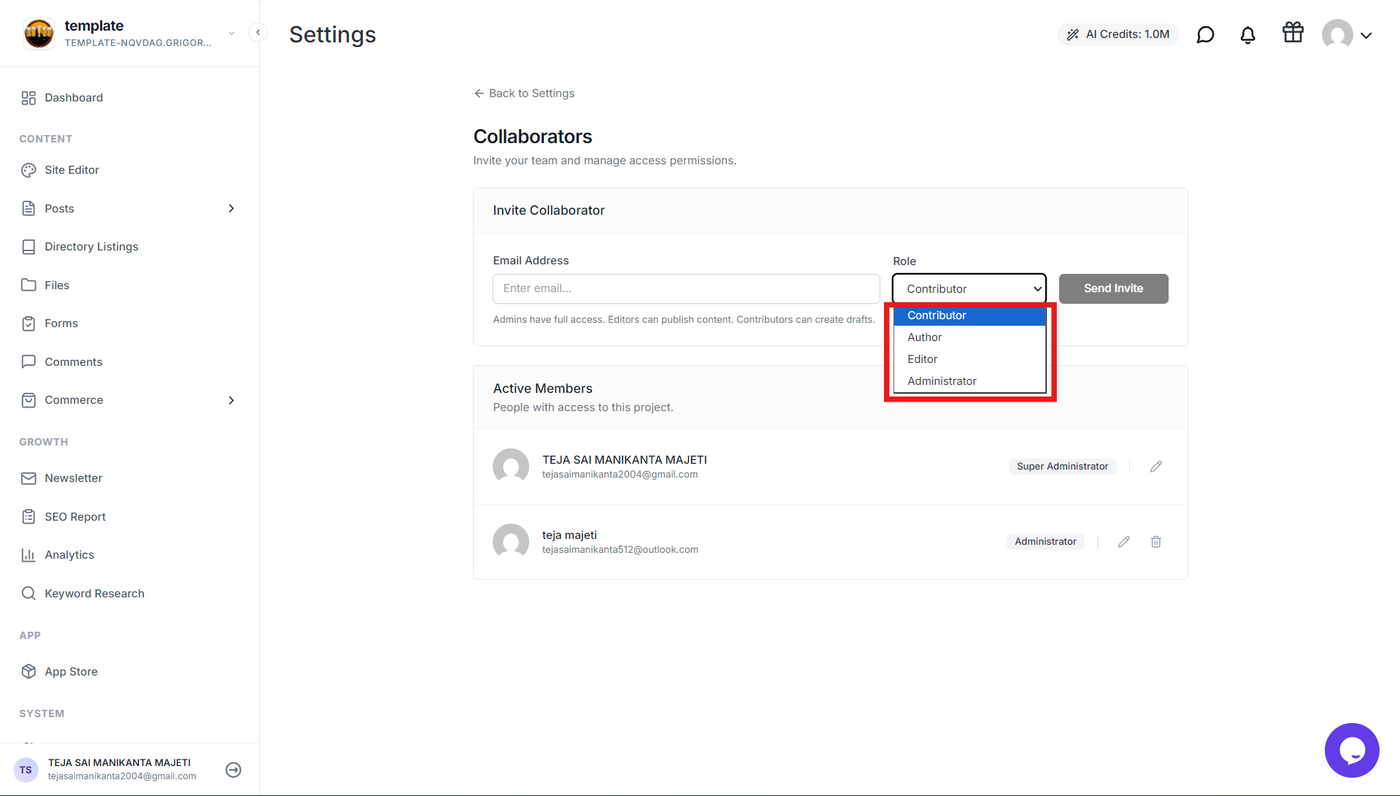Delete teja majeti using trash icon
Image resolution: width=1400 pixels, height=796 pixels.
click(1156, 542)
